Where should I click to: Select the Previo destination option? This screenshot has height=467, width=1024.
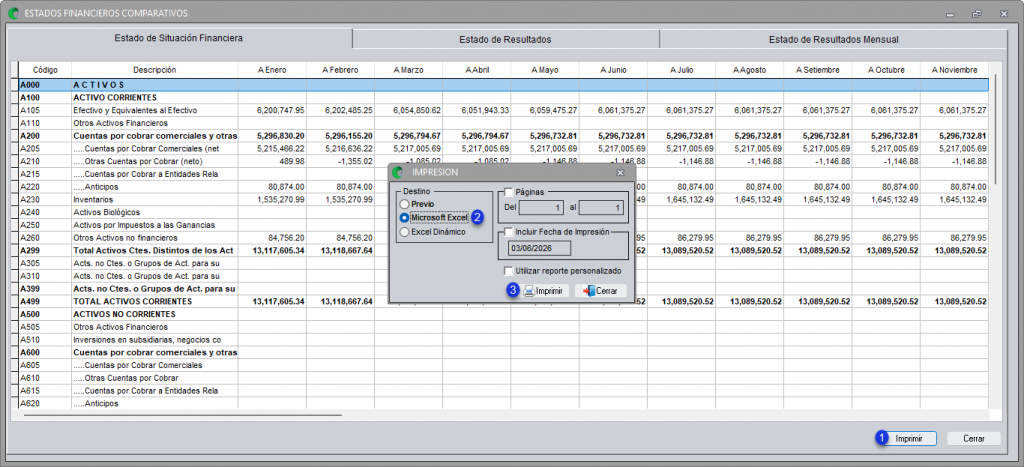(417, 204)
